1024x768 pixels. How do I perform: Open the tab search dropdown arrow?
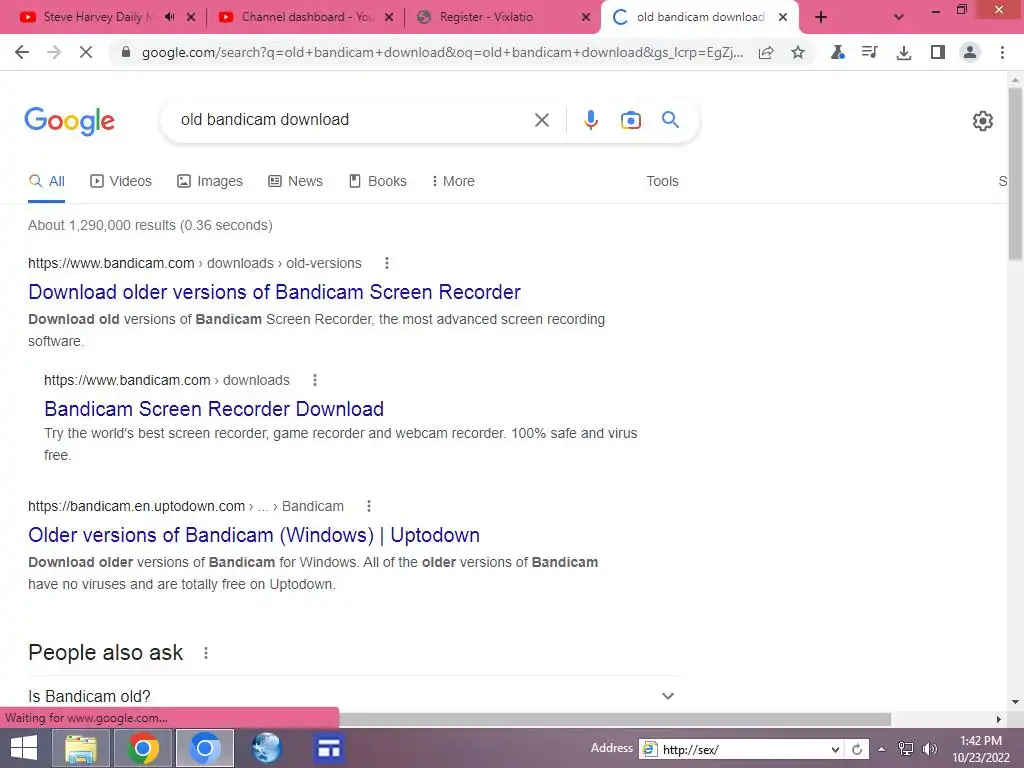coord(899,18)
